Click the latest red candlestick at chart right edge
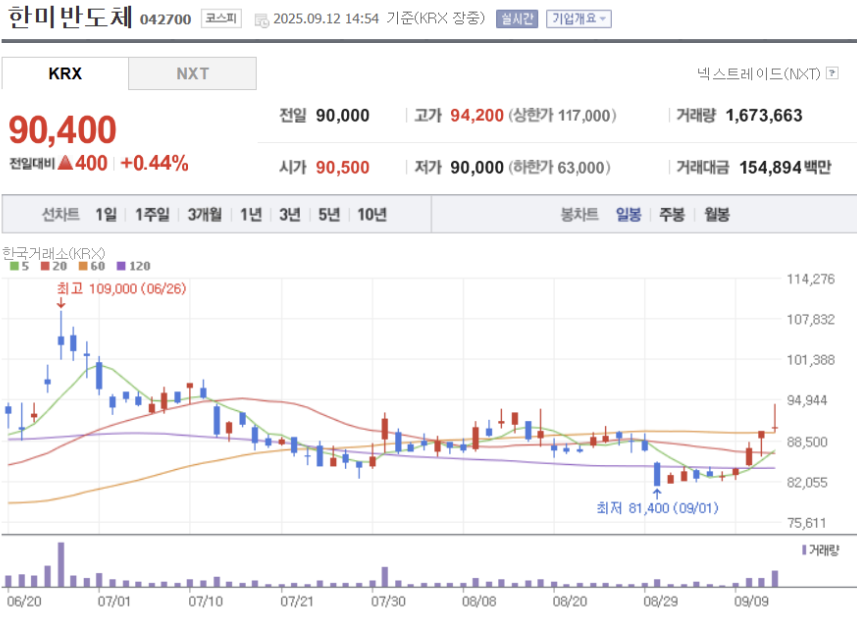857x618 pixels. (x=774, y=418)
